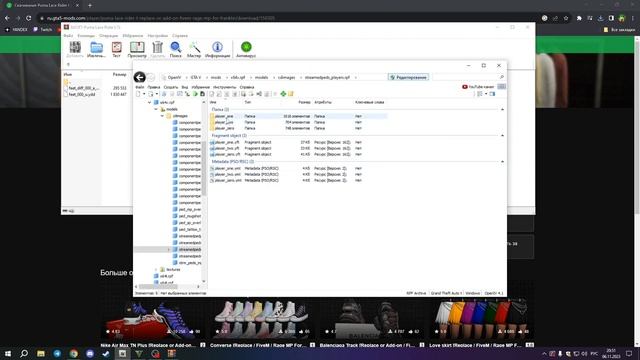Click the taskbar search icon
The height and width of the screenshot is (360, 640).
point(24,353)
